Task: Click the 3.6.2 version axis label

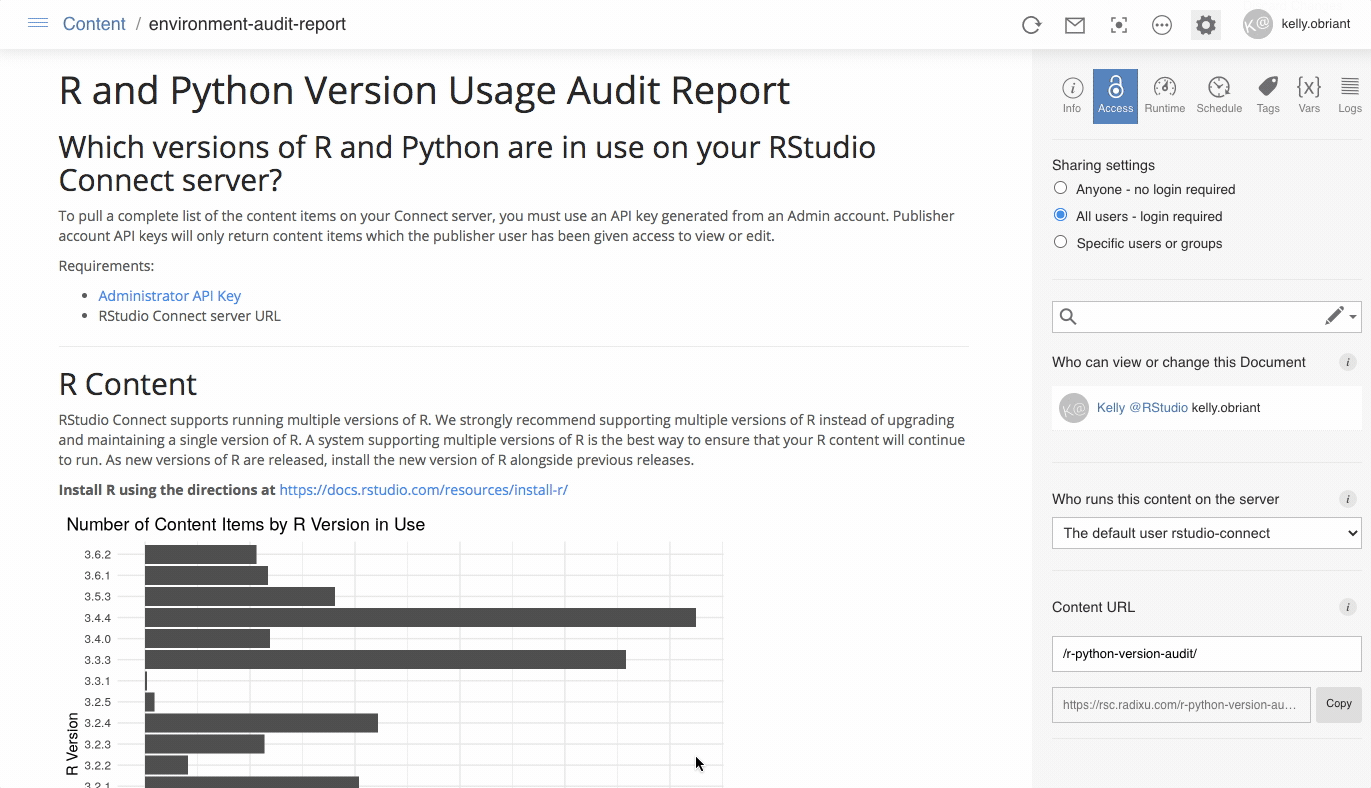Action: coord(98,555)
